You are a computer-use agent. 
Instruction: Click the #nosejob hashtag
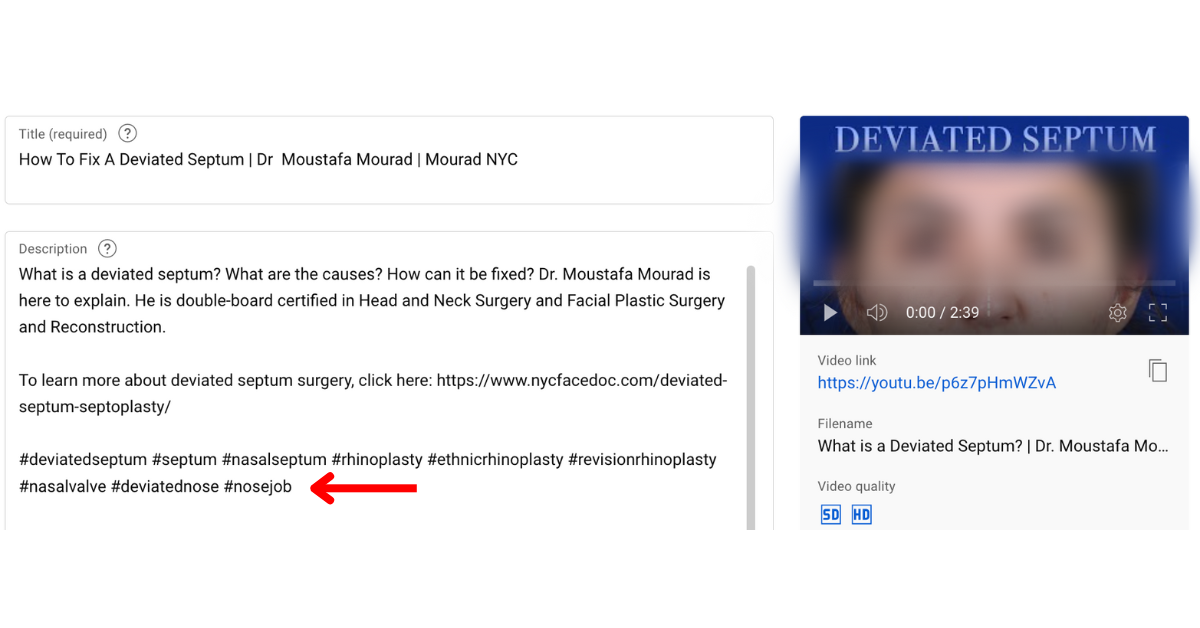[x=258, y=487]
